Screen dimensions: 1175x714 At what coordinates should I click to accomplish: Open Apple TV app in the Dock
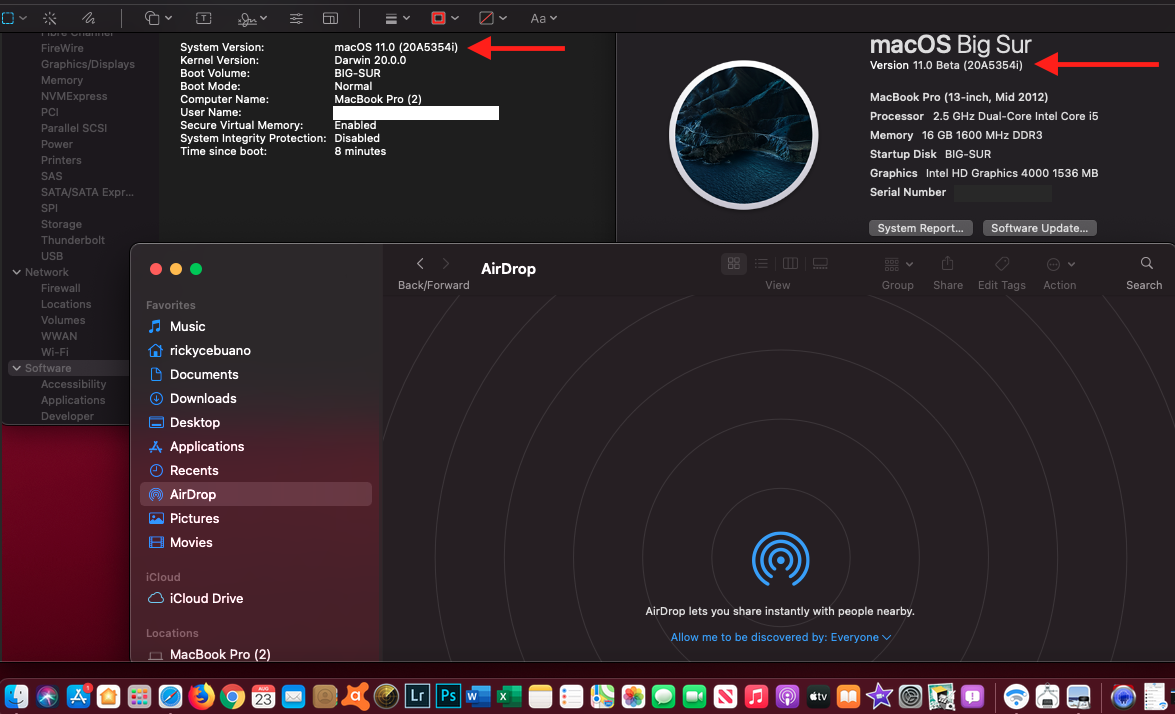click(818, 696)
